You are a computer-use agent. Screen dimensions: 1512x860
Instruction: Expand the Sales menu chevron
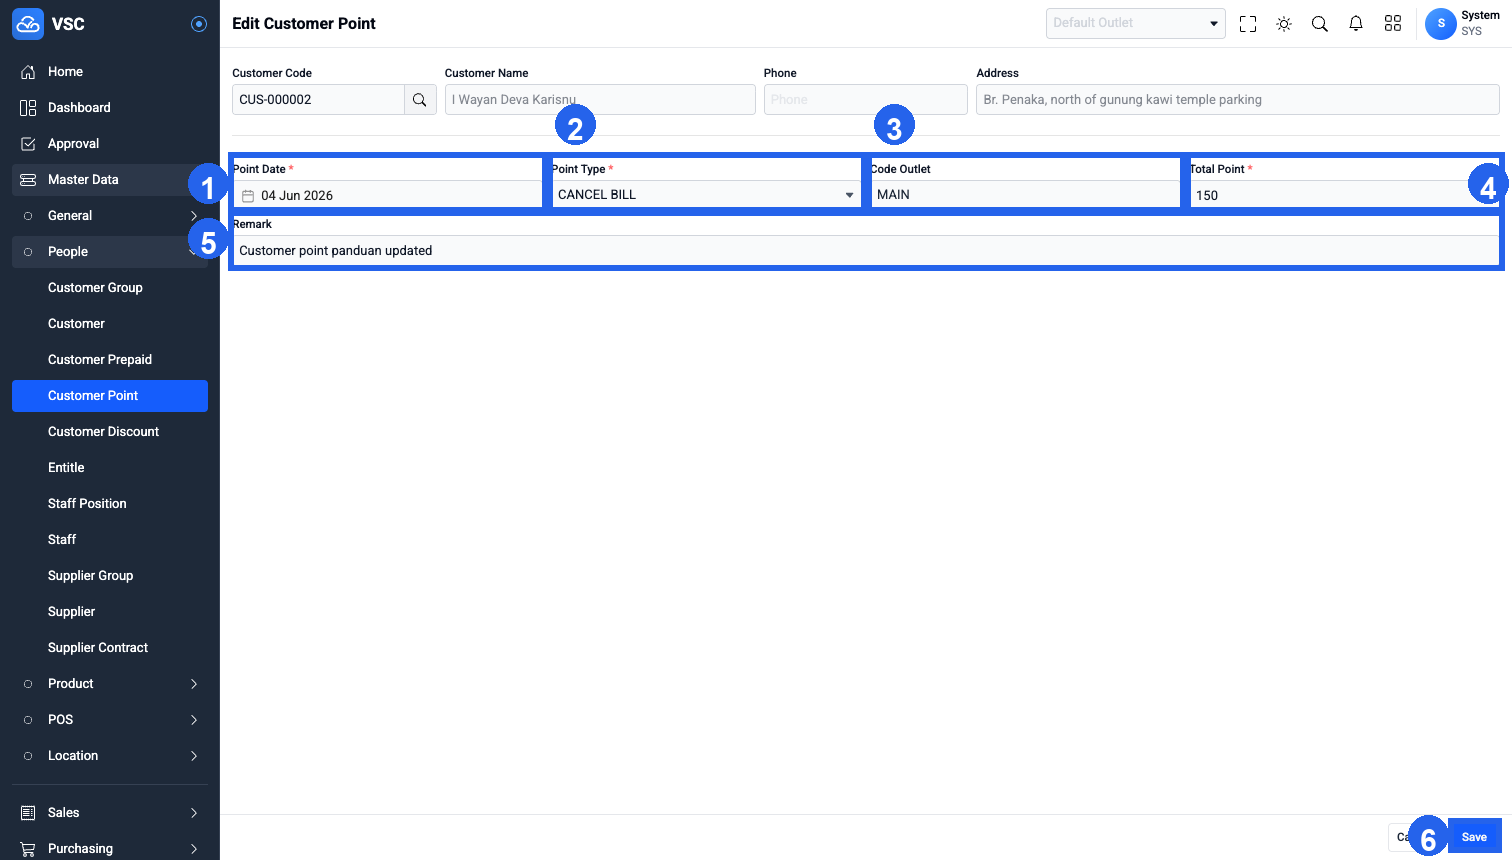pyautogui.click(x=194, y=813)
